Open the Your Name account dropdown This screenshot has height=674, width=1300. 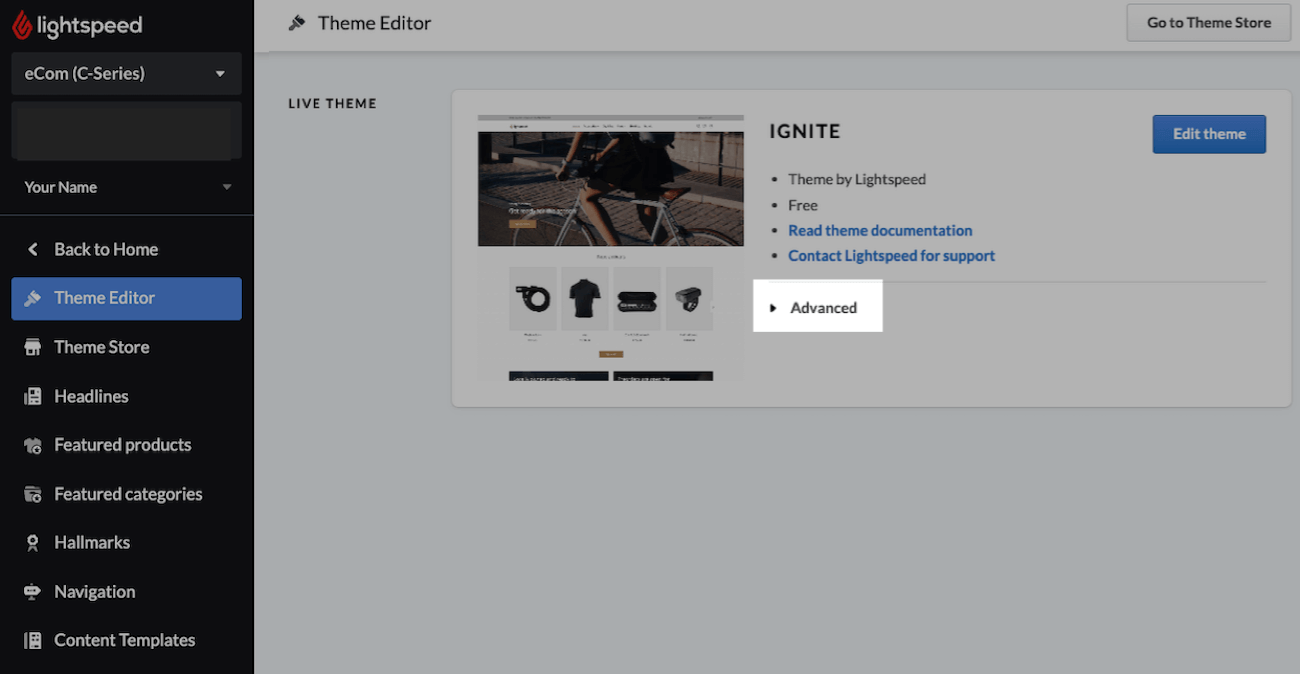click(126, 187)
